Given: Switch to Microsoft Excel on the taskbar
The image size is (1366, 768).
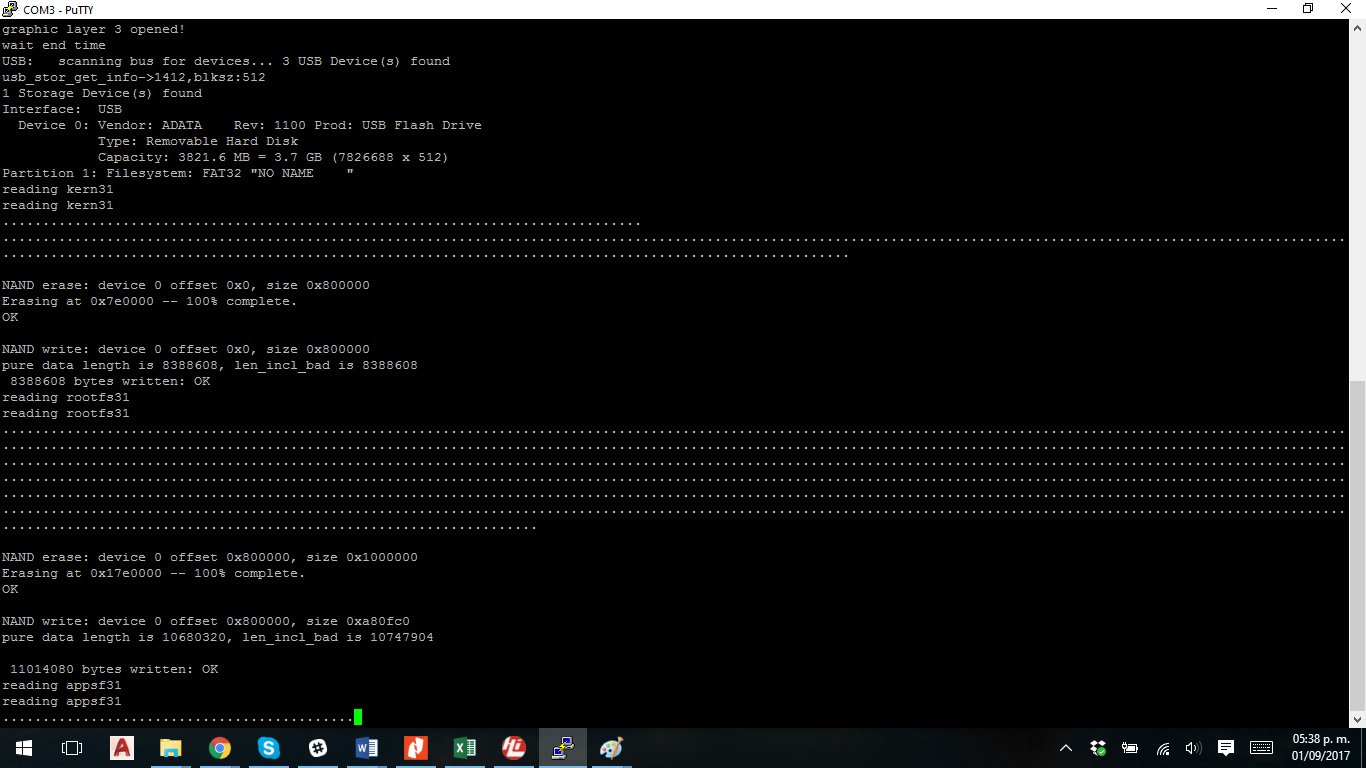Looking at the screenshot, I should [464, 748].
